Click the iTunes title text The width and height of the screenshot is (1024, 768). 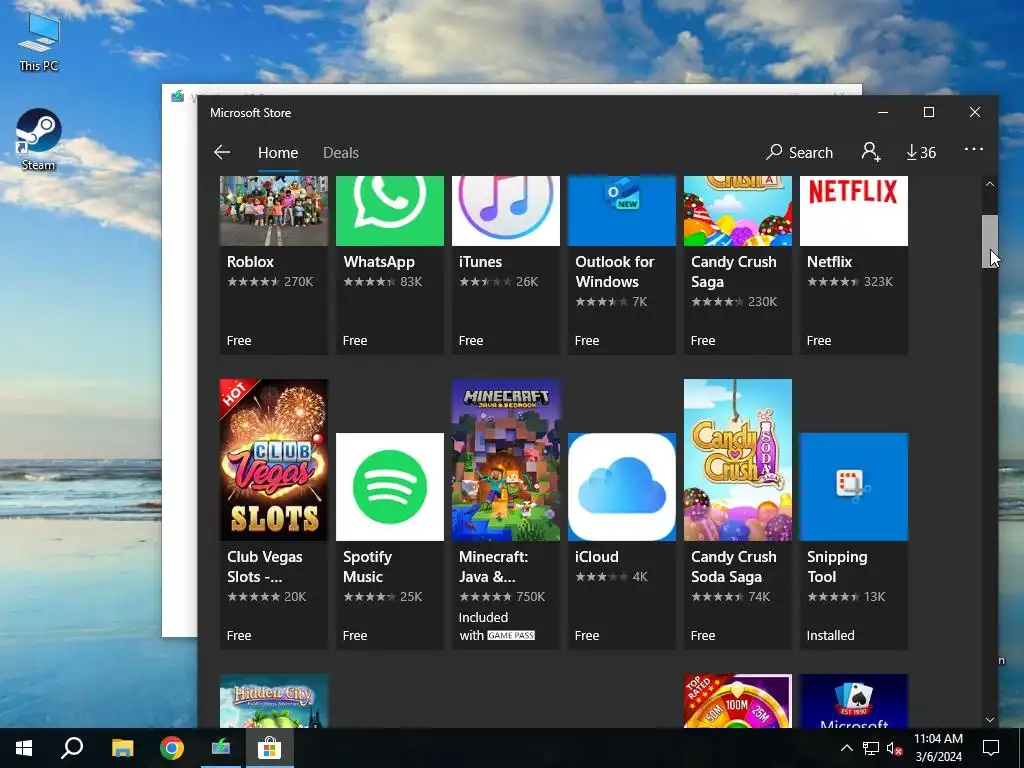[480, 262]
